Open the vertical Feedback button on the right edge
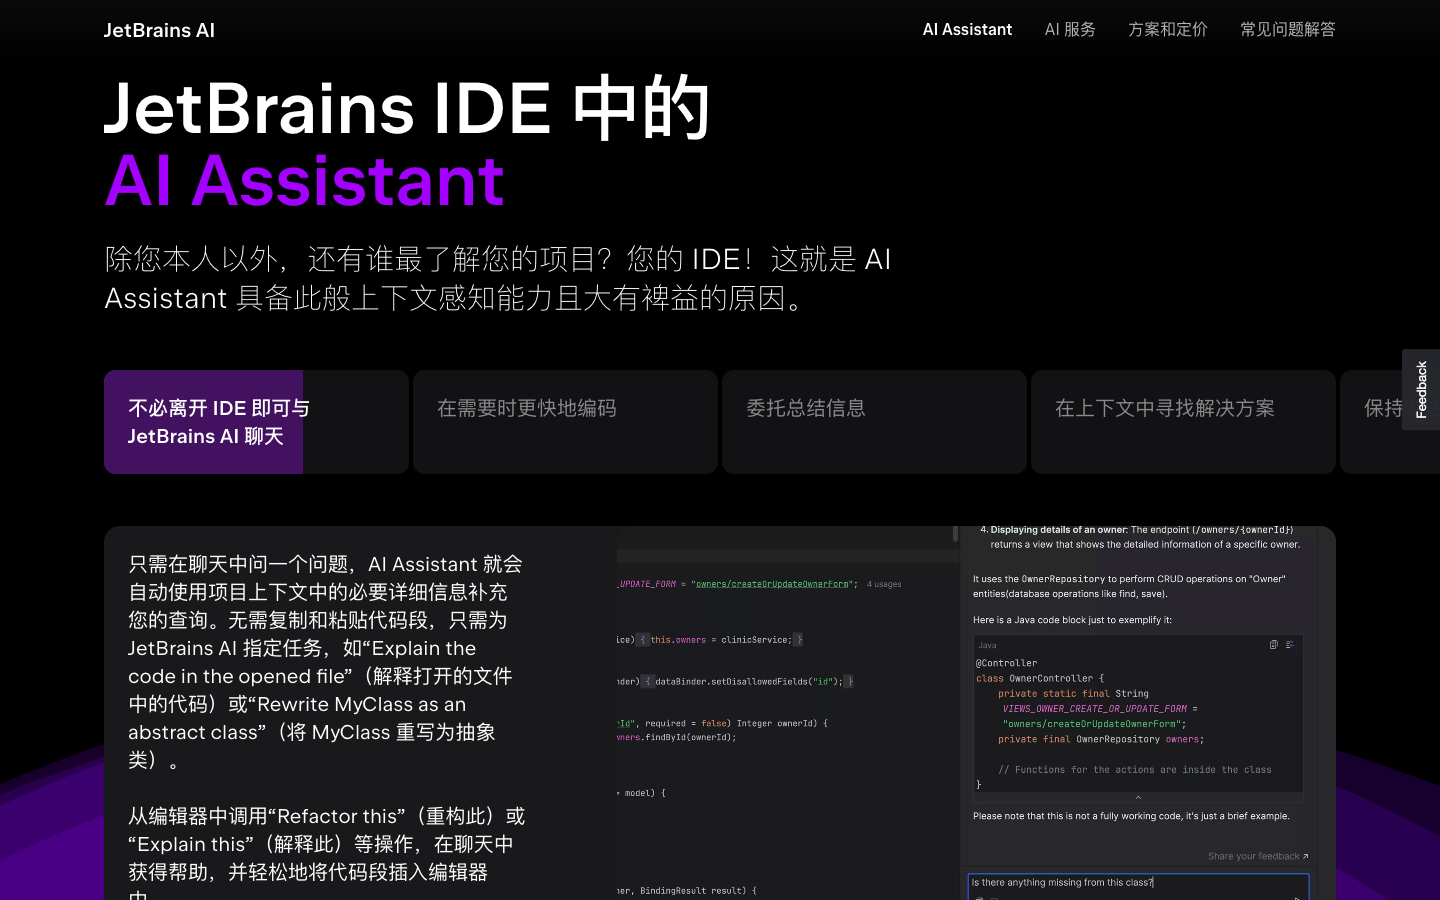This screenshot has height=900, width=1440. pyautogui.click(x=1421, y=389)
